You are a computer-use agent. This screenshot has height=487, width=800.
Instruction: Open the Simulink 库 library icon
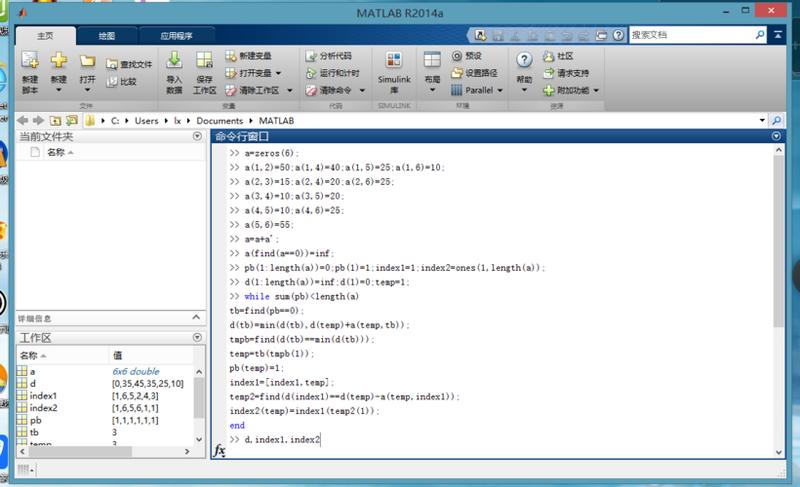pyautogui.click(x=394, y=61)
